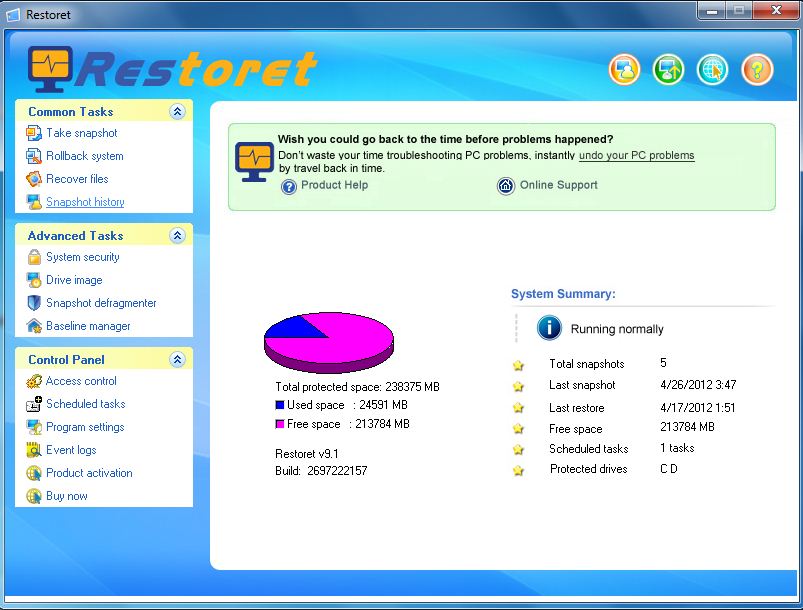Click the Buy now link
Image resolution: width=803 pixels, height=610 pixels.
tap(67, 496)
